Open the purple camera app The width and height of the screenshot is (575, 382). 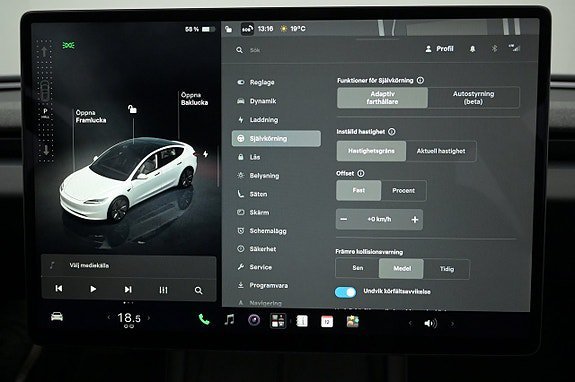(x=254, y=320)
